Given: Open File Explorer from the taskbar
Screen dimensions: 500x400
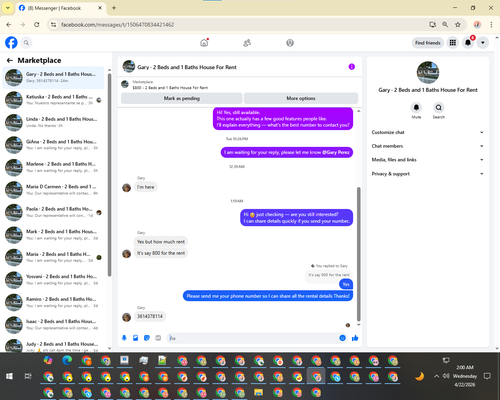Looking at the screenshot, I should (x=258, y=392).
